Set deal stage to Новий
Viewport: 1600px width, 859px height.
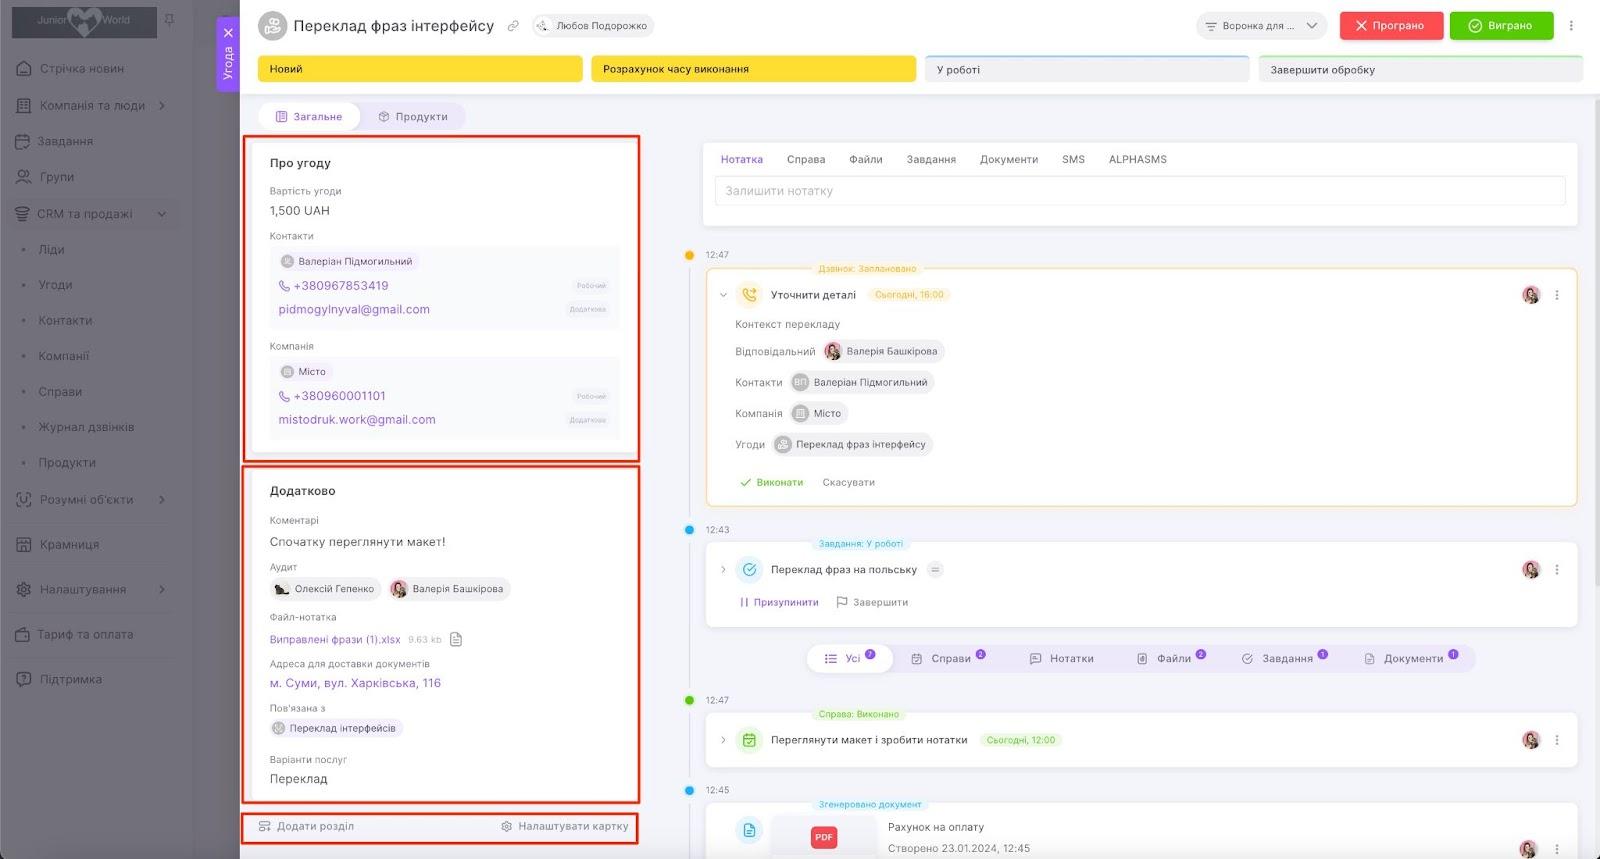click(x=420, y=69)
